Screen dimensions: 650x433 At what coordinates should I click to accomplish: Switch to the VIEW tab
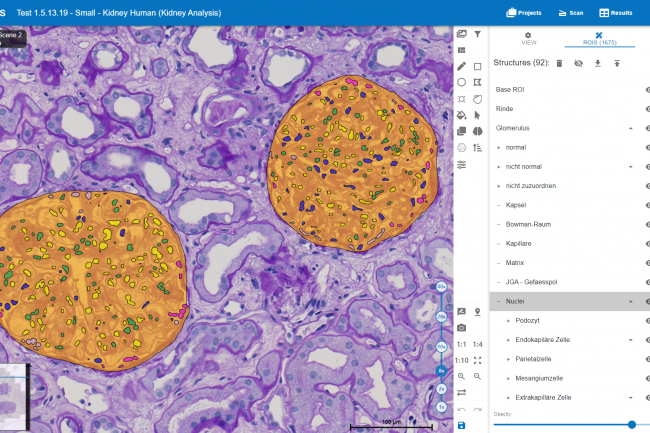529,39
